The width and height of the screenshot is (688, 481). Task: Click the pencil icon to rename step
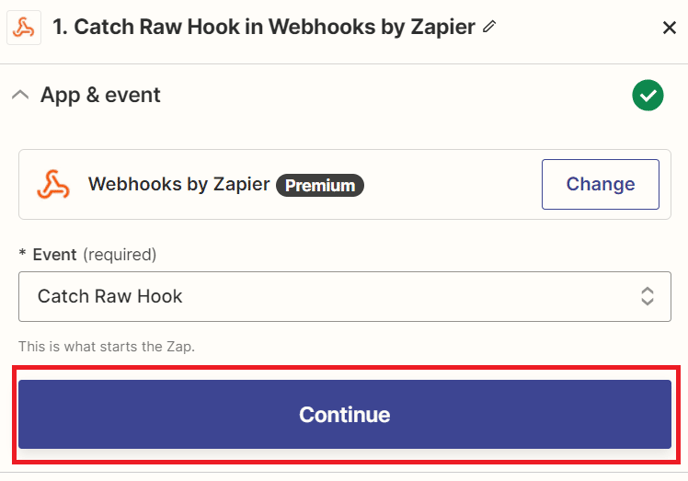489,27
